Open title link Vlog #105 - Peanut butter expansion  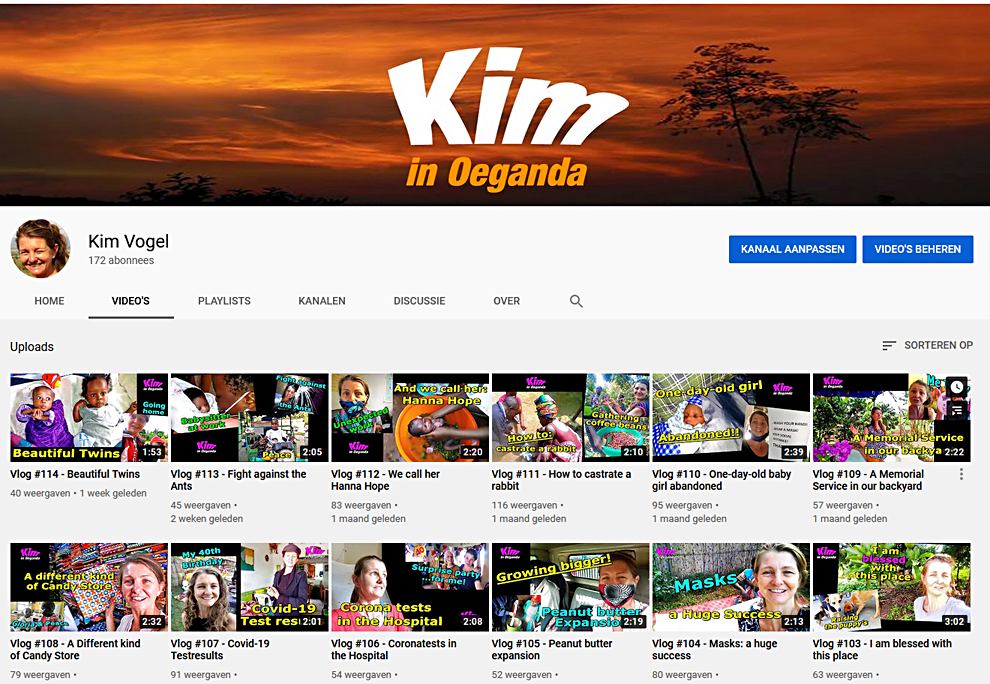[x=552, y=649]
